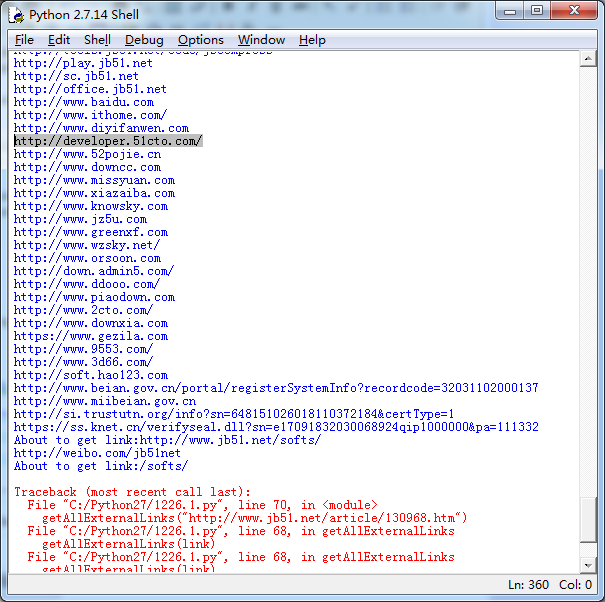Click the line http://office.jb51.net
The width and height of the screenshot is (605, 602).
click(90, 89)
